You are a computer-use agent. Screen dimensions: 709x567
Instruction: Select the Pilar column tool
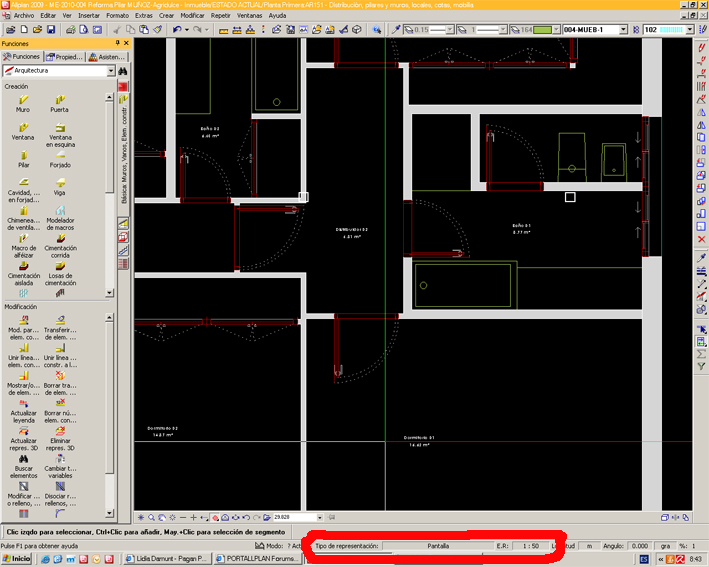24,159
